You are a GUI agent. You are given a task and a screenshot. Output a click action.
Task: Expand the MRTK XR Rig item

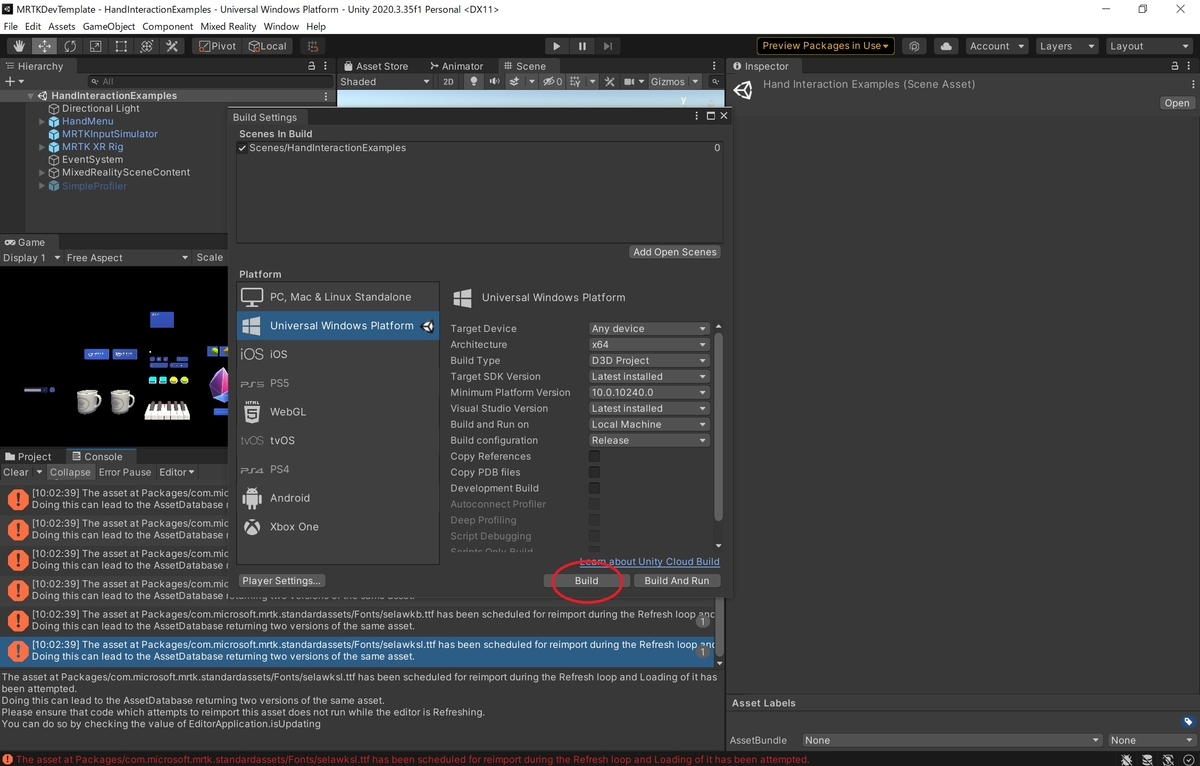[42, 147]
